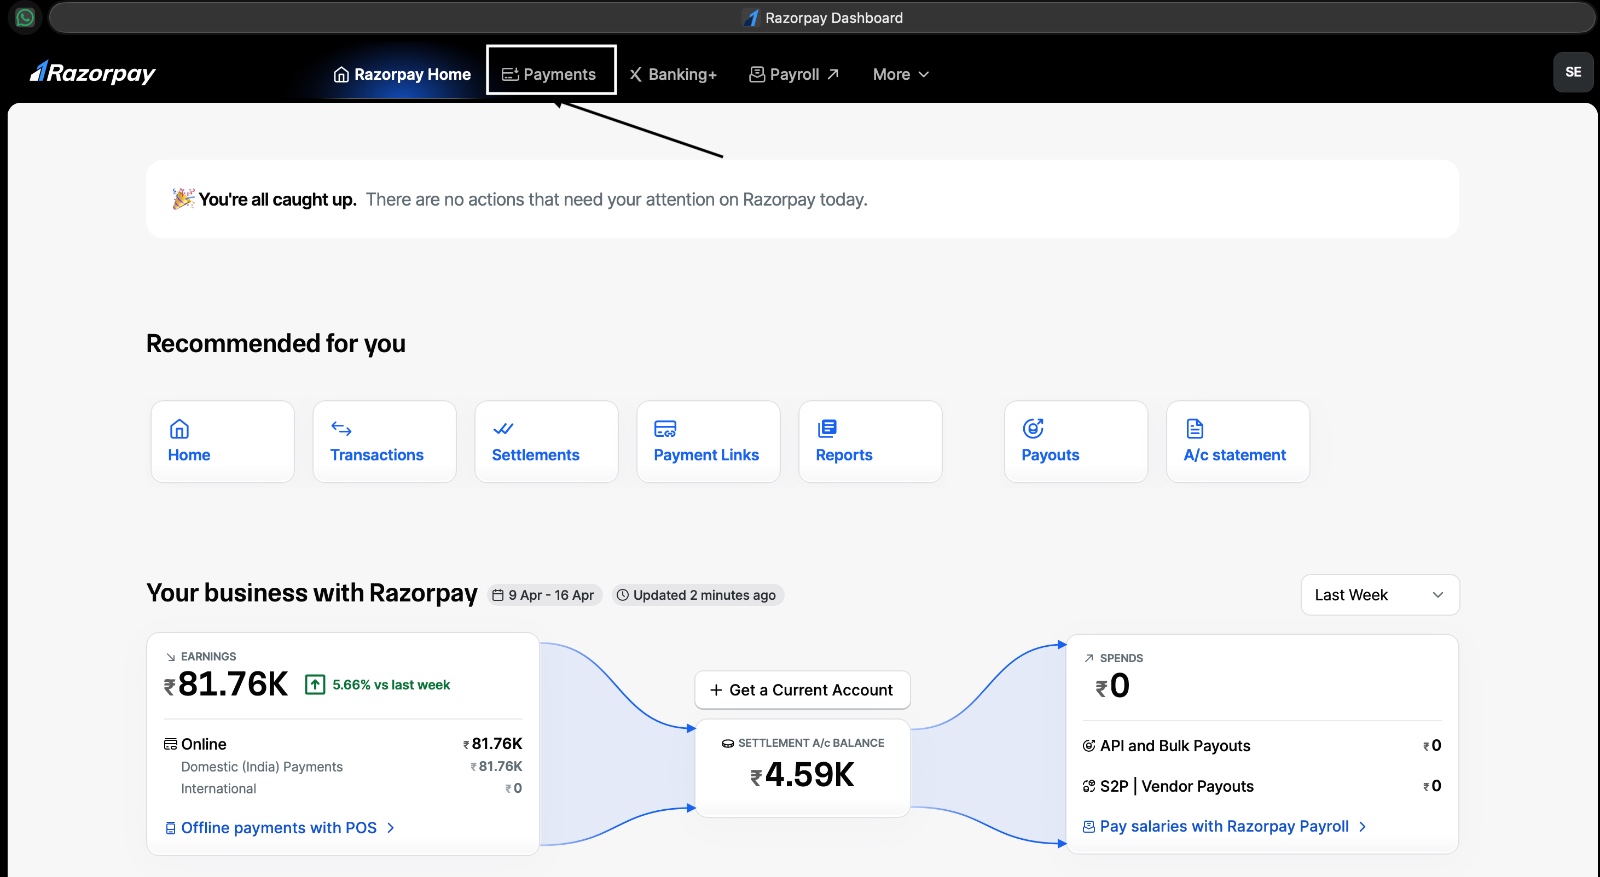Open the Banking+ tab
Viewport: 1600px width, 877px height.
[673, 74]
